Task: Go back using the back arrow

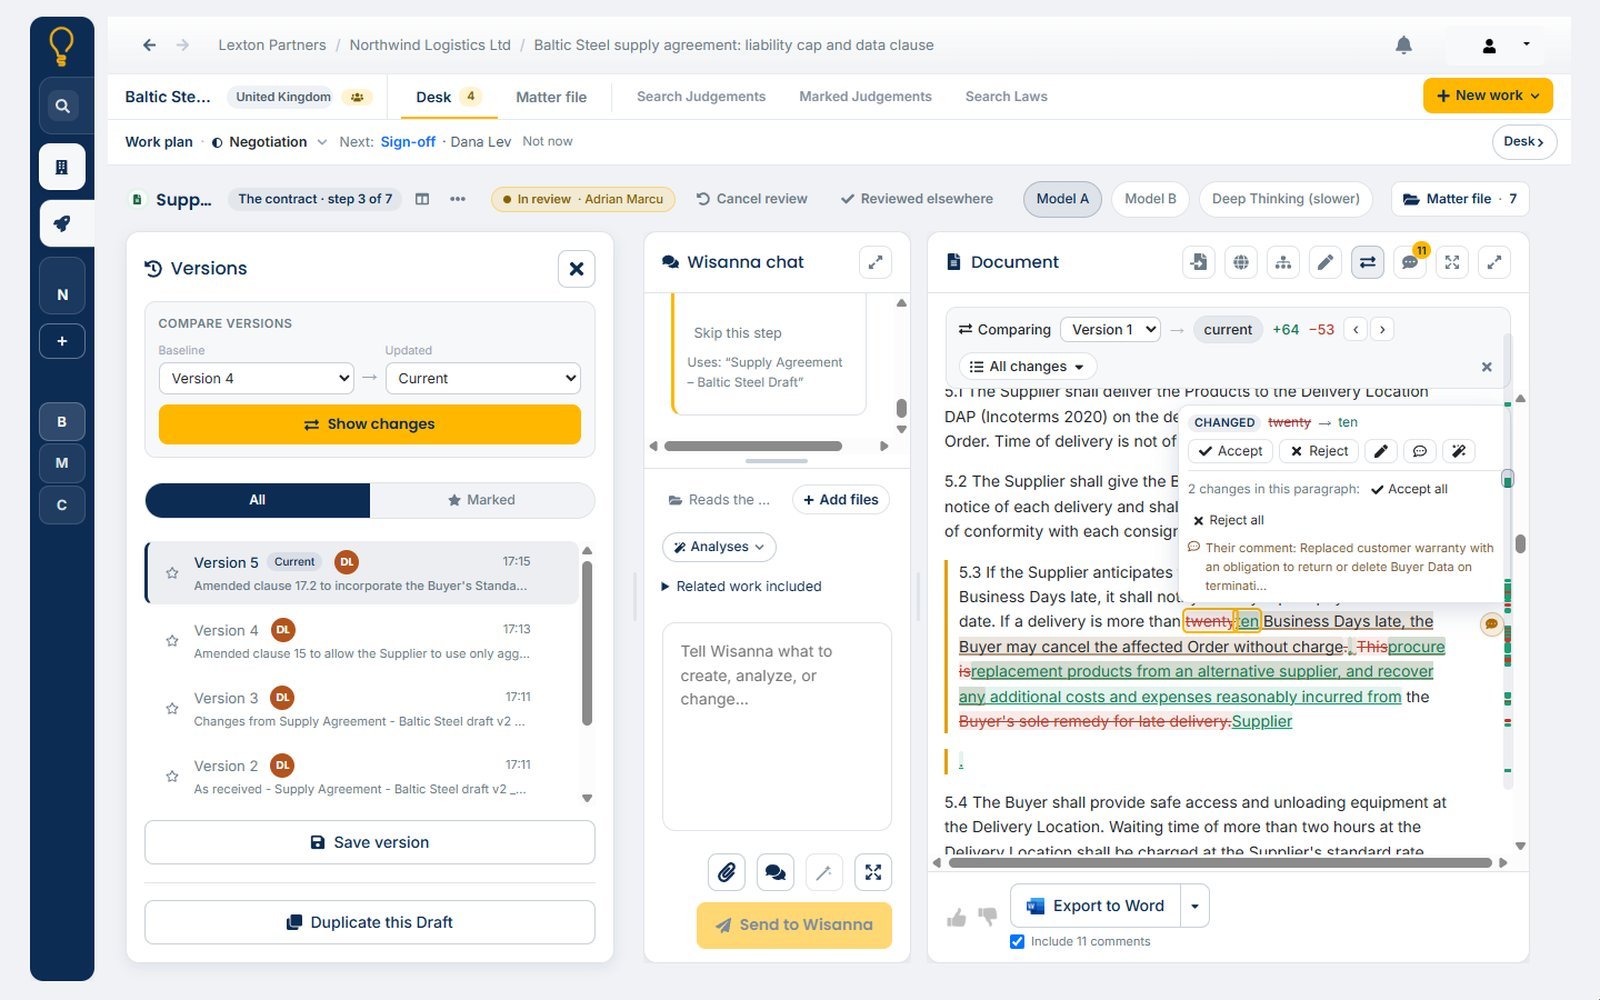Action: (x=149, y=45)
